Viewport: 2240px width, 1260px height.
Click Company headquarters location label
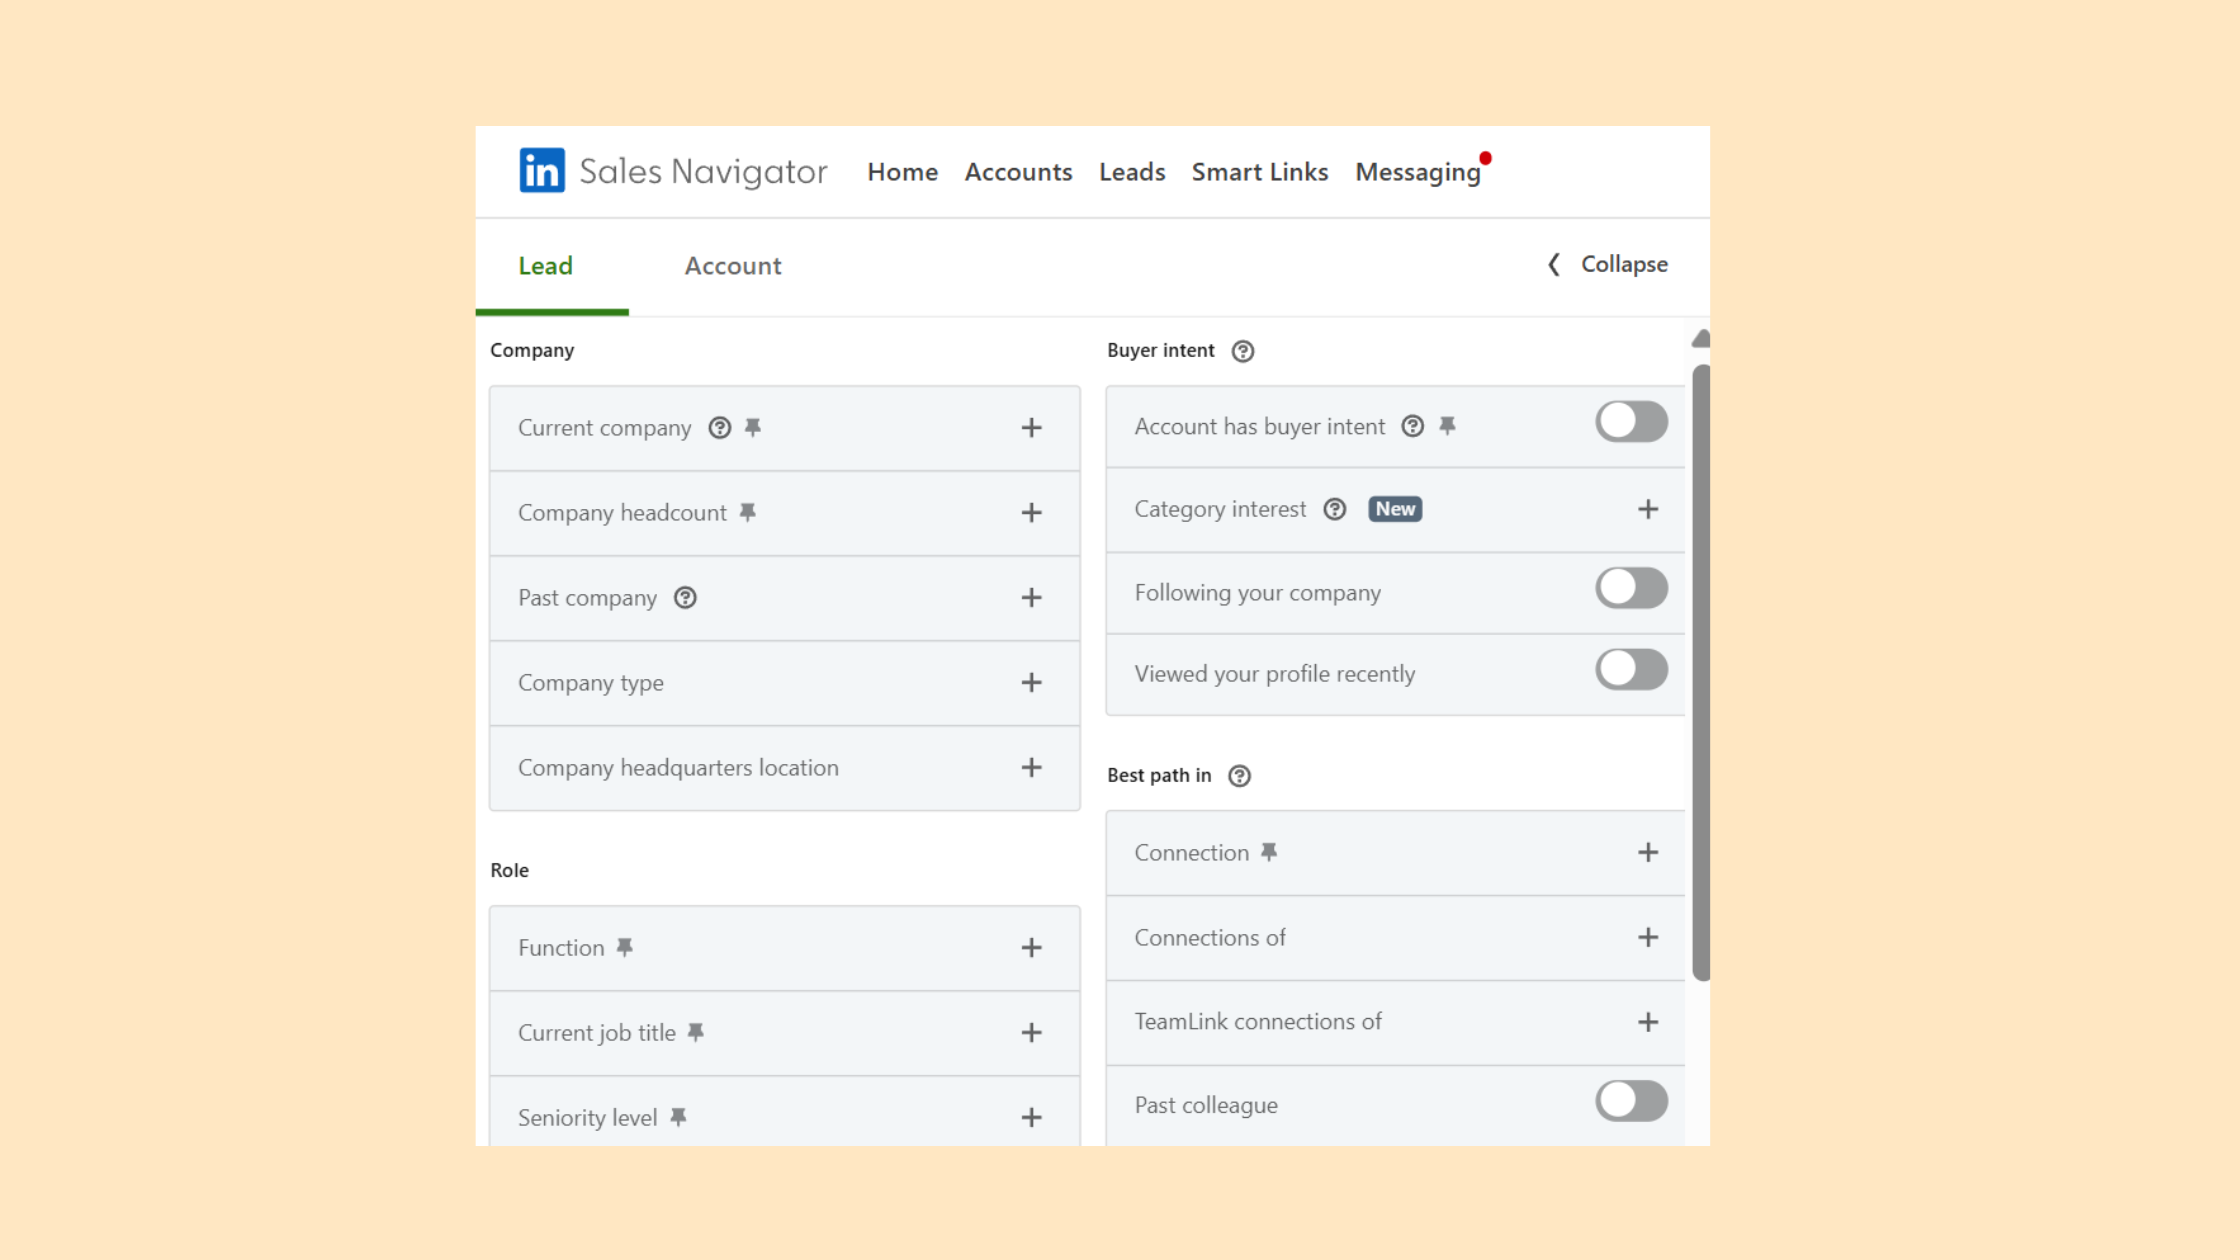pos(678,768)
